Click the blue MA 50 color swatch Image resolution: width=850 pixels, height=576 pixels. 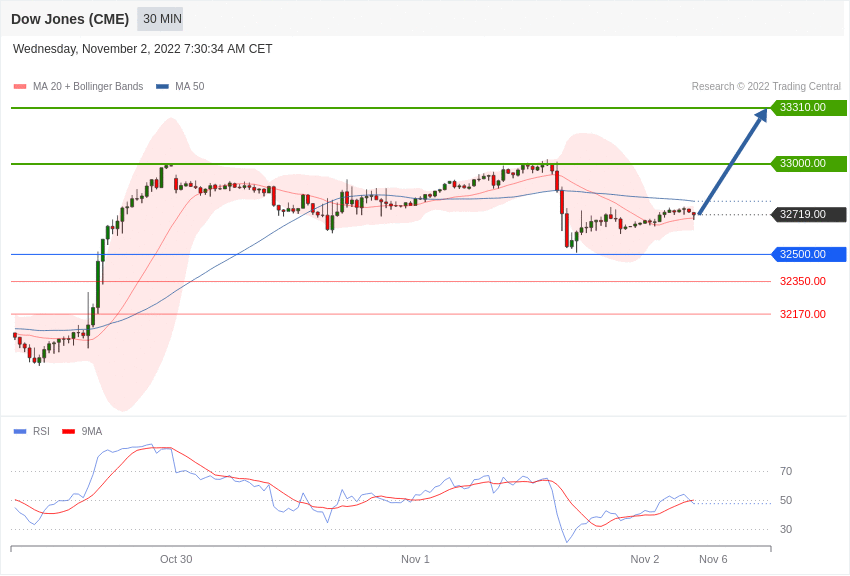162,86
